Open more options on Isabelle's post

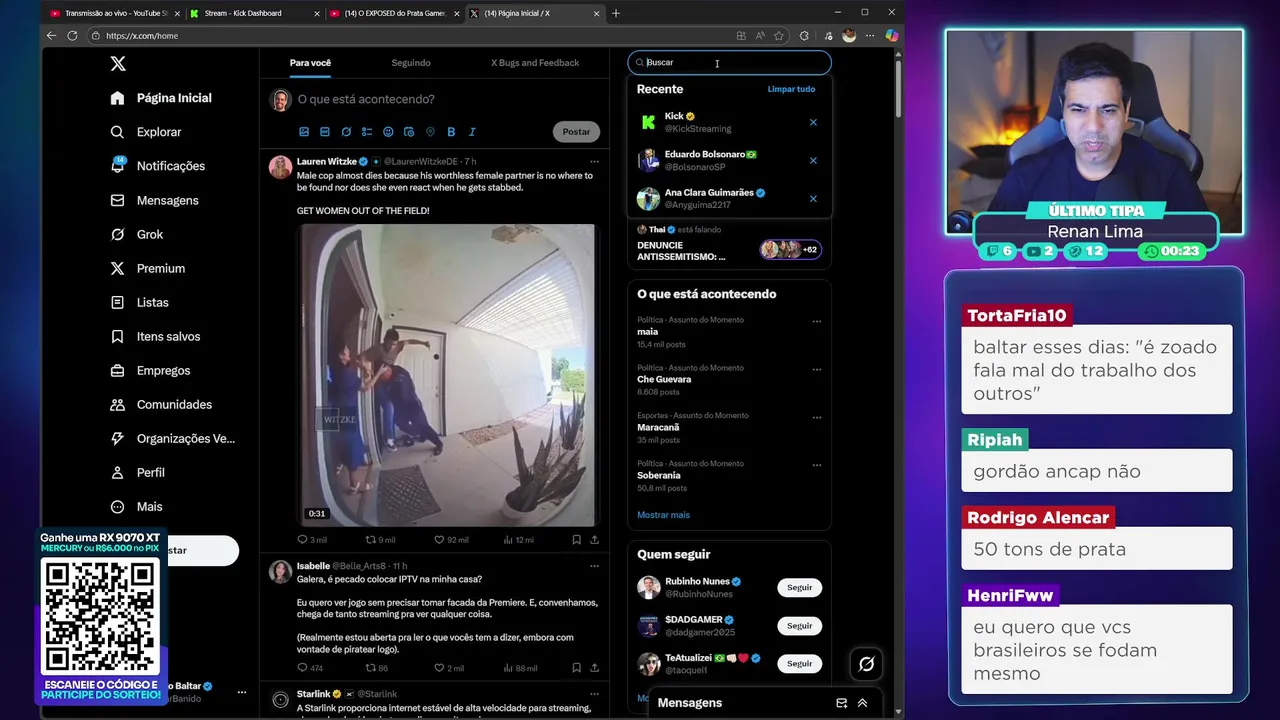click(594, 566)
